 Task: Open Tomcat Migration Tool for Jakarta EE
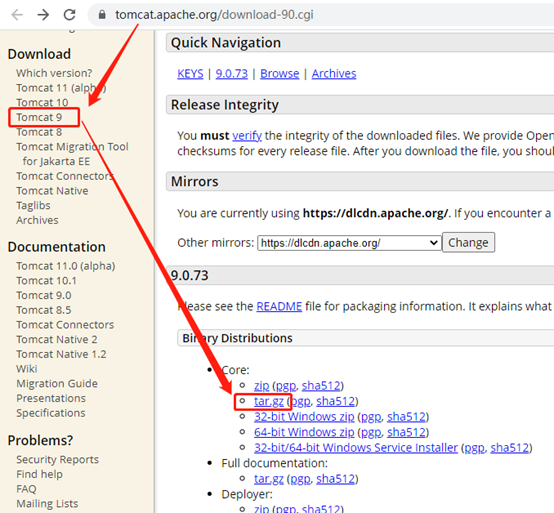coord(72,154)
